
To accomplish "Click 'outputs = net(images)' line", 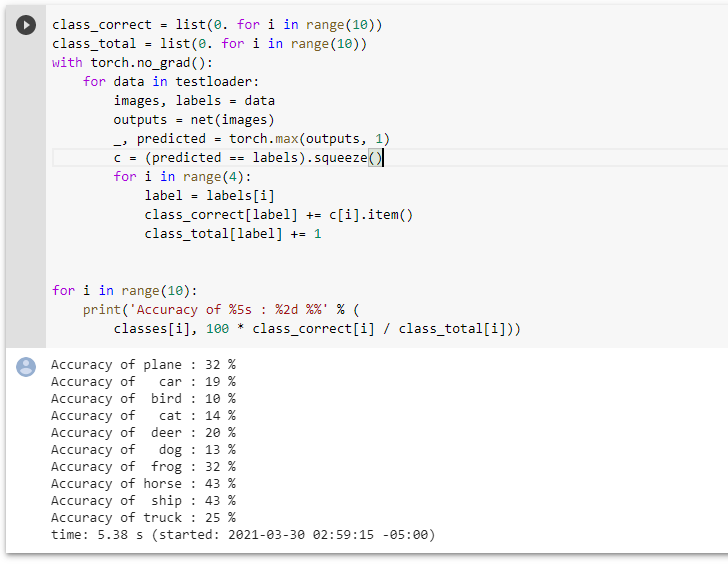I will click(x=194, y=120).
